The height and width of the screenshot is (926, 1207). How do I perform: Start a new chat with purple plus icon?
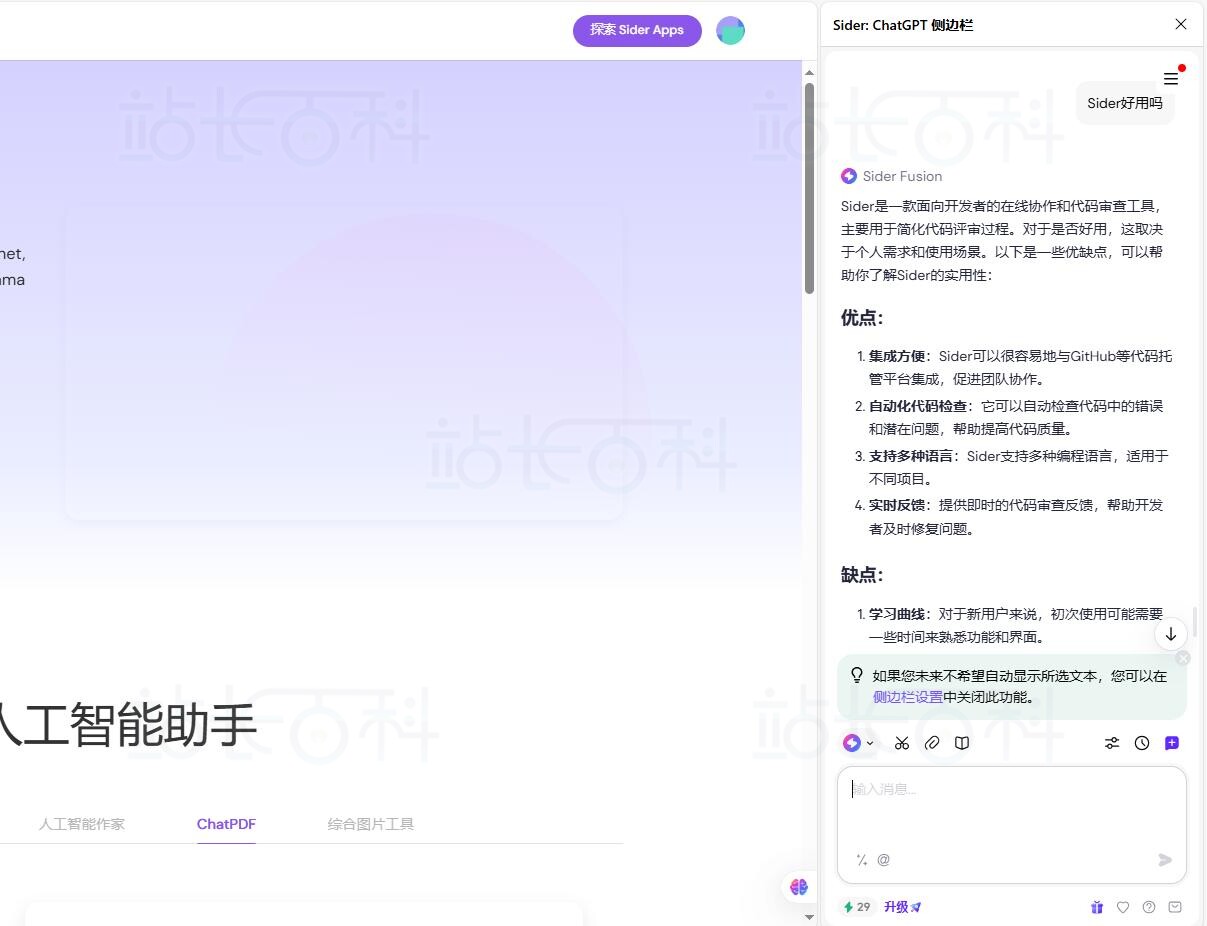(x=1172, y=743)
